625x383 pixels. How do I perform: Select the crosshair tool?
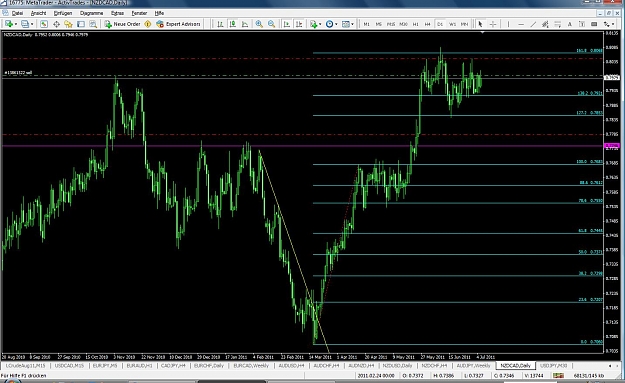[x=493, y=24]
